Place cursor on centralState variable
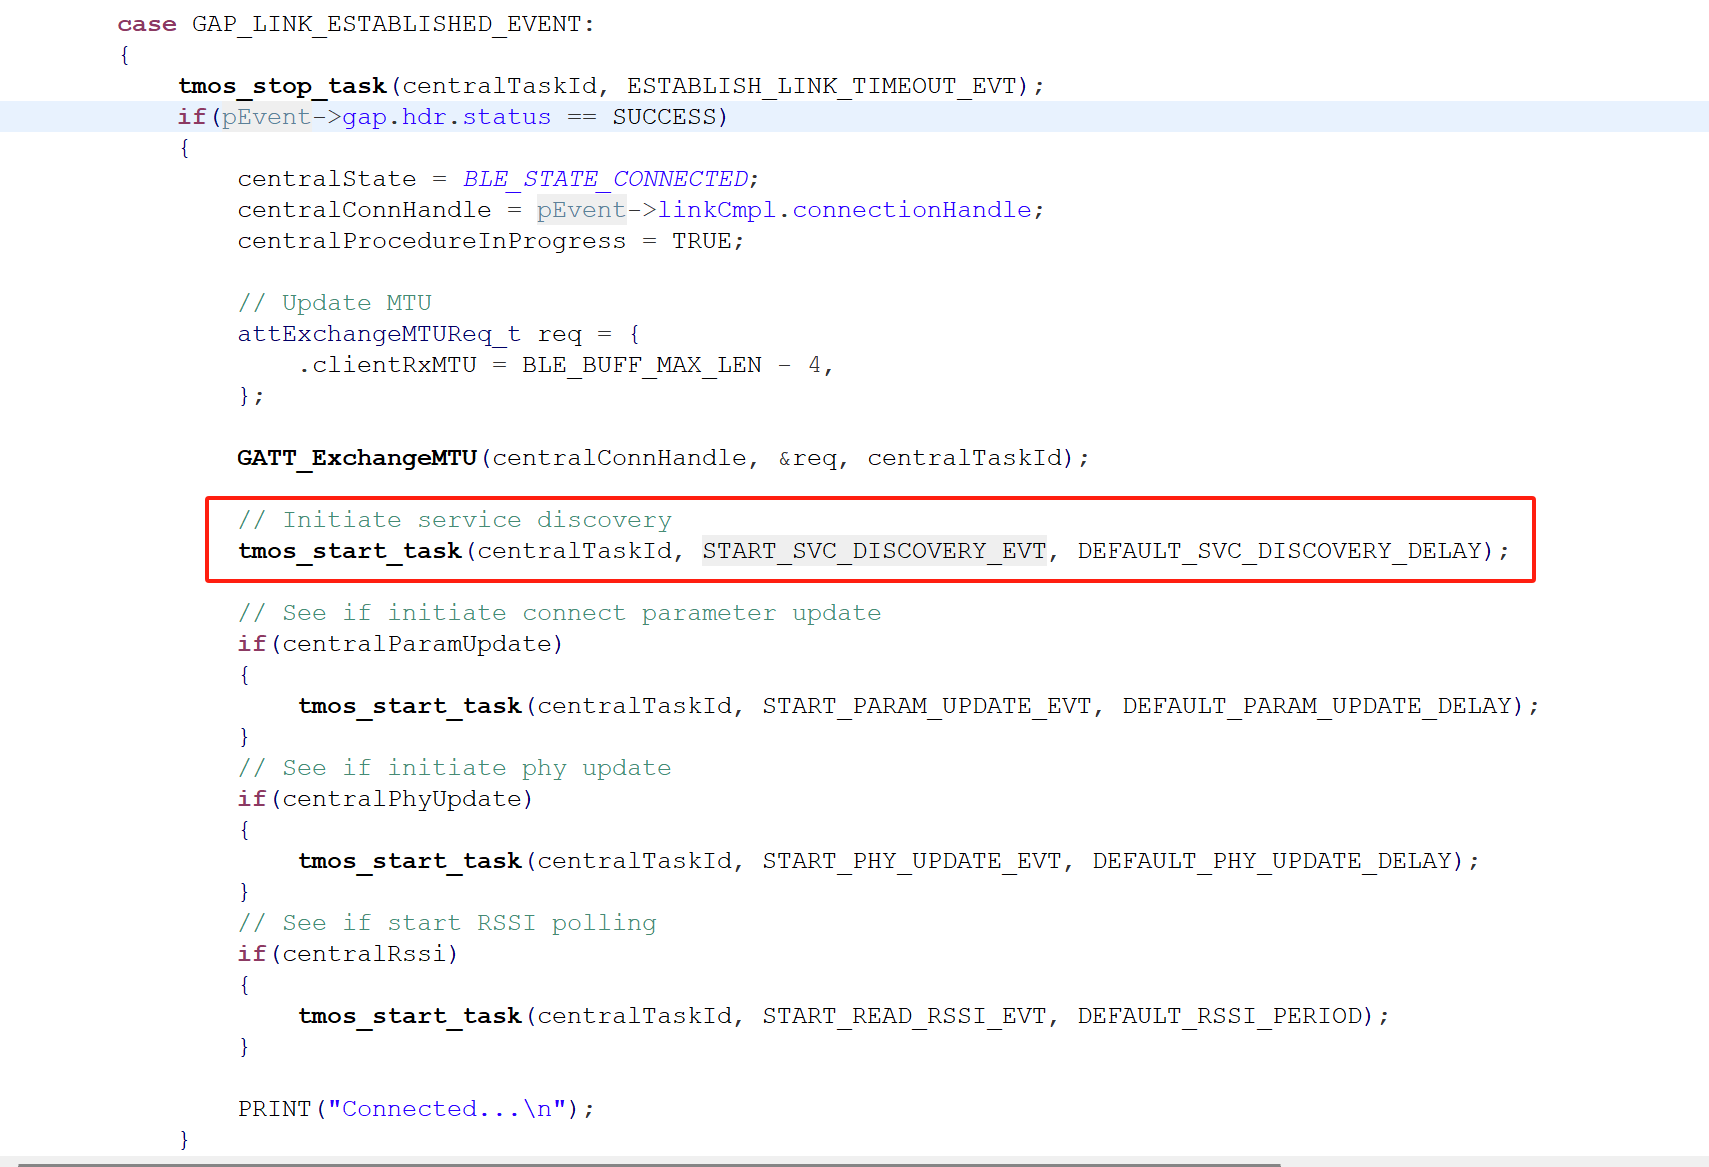Image resolution: width=1709 pixels, height=1167 pixels. click(327, 179)
